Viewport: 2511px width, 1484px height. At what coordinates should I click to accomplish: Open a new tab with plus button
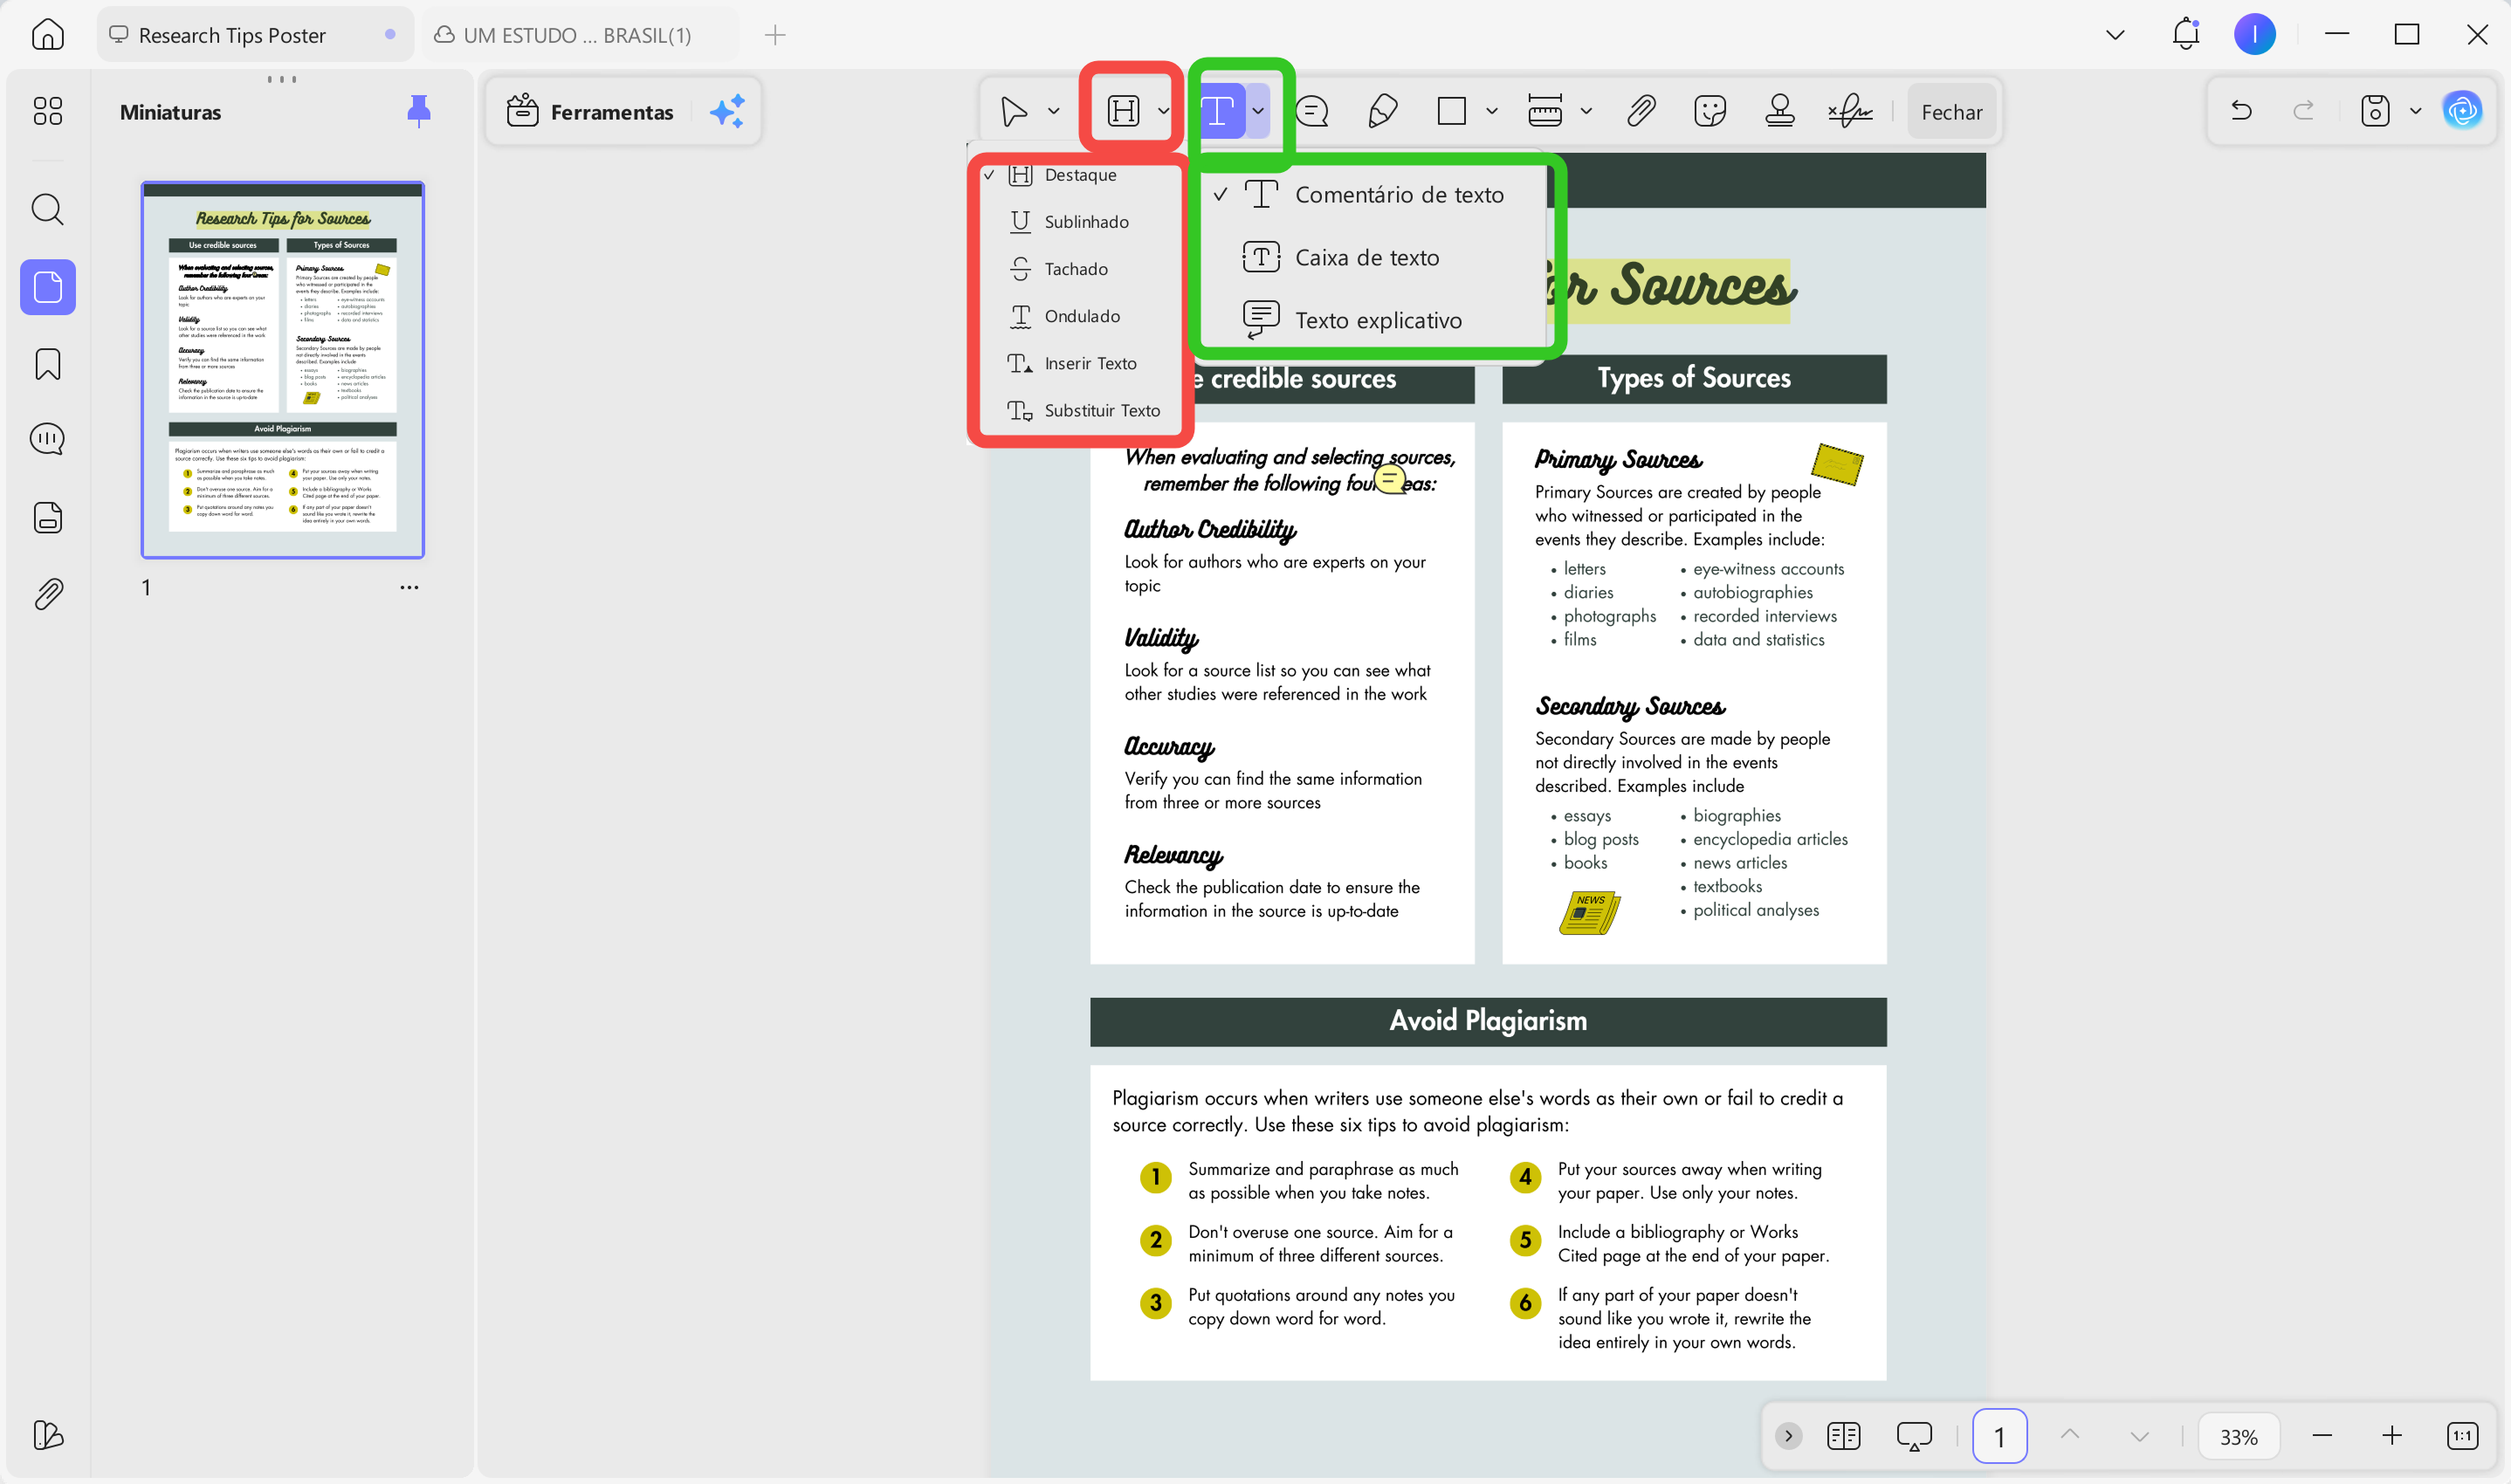[775, 35]
